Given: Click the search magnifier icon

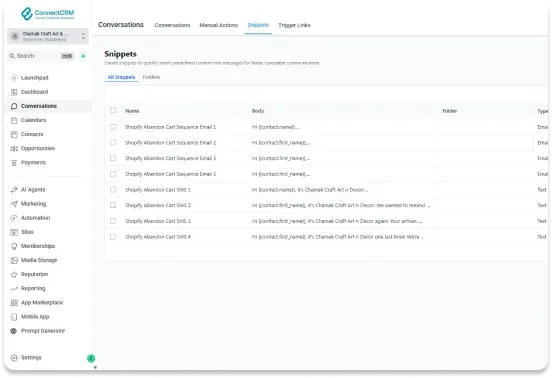Looking at the screenshot, I should point(12,56).
